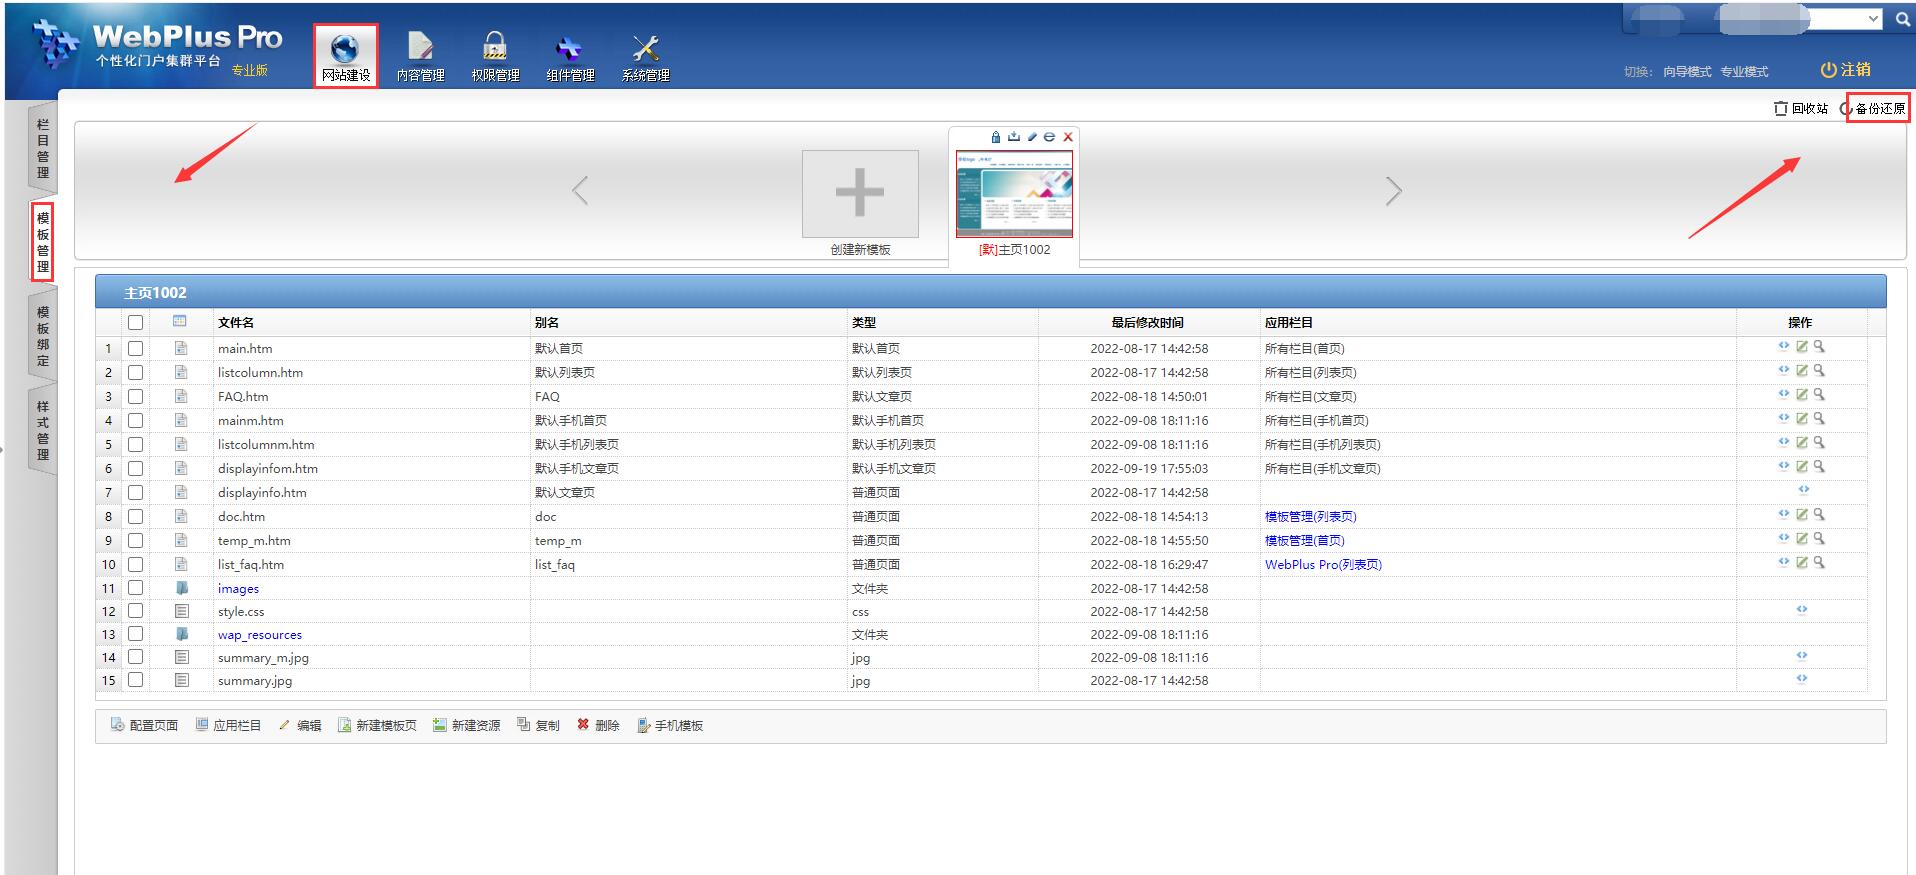Screen dimensions: 1916x875
Task: Open the 网站建设 globe icon
Action: click(345, 49)
